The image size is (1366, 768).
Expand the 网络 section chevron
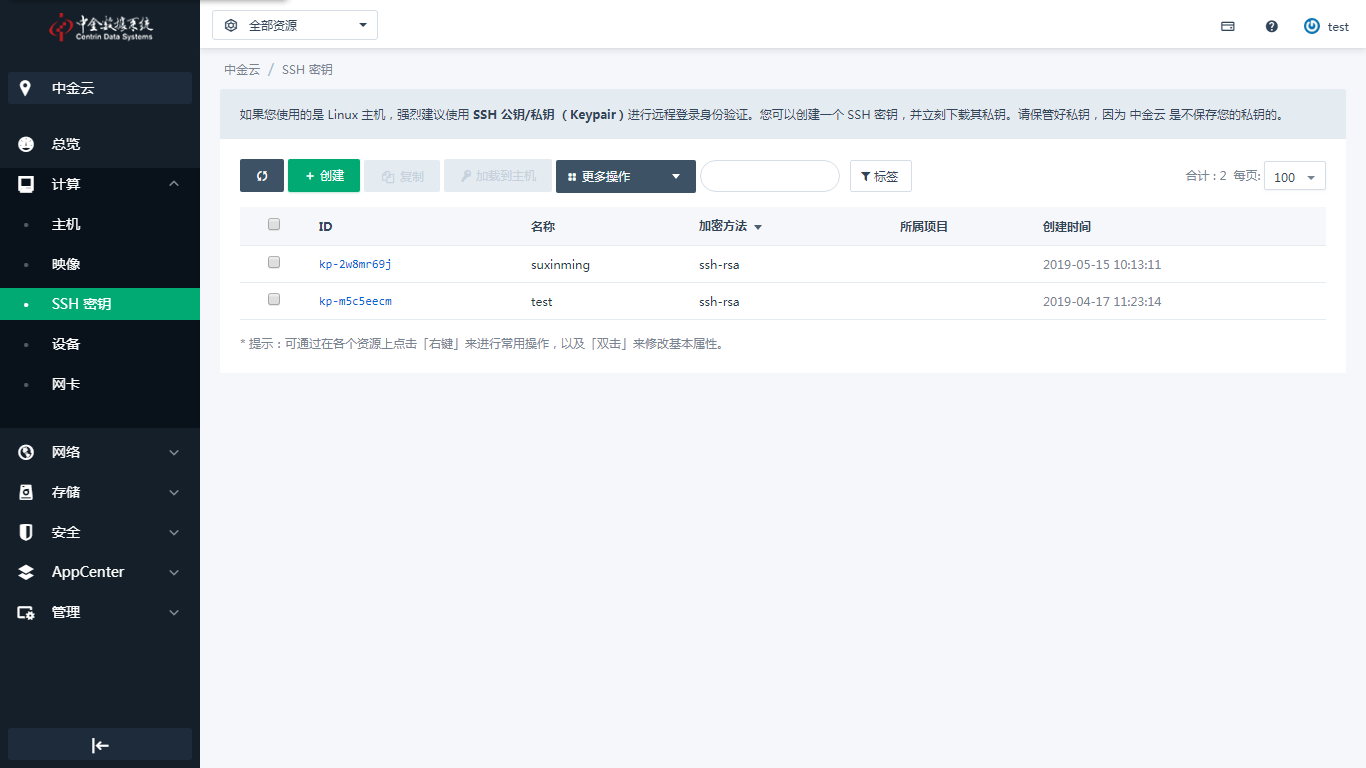point(174,453)
